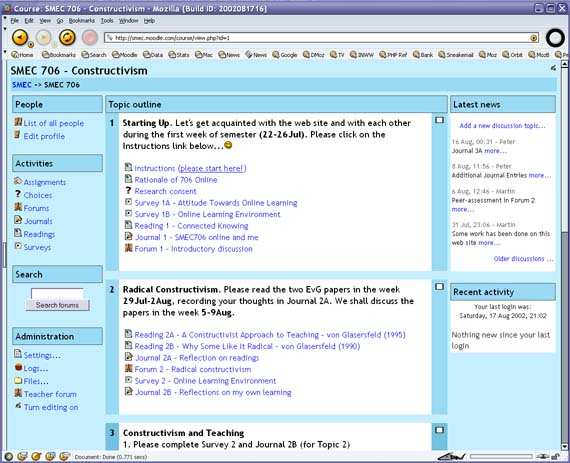
Task: Click the Reload page toolbar button
Action: tap(67, 37)
